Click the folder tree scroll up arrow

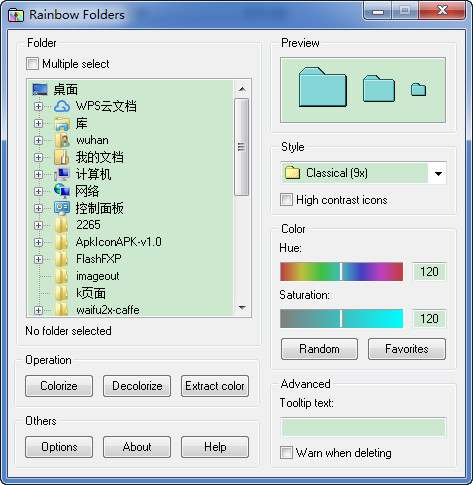(242, 89)
